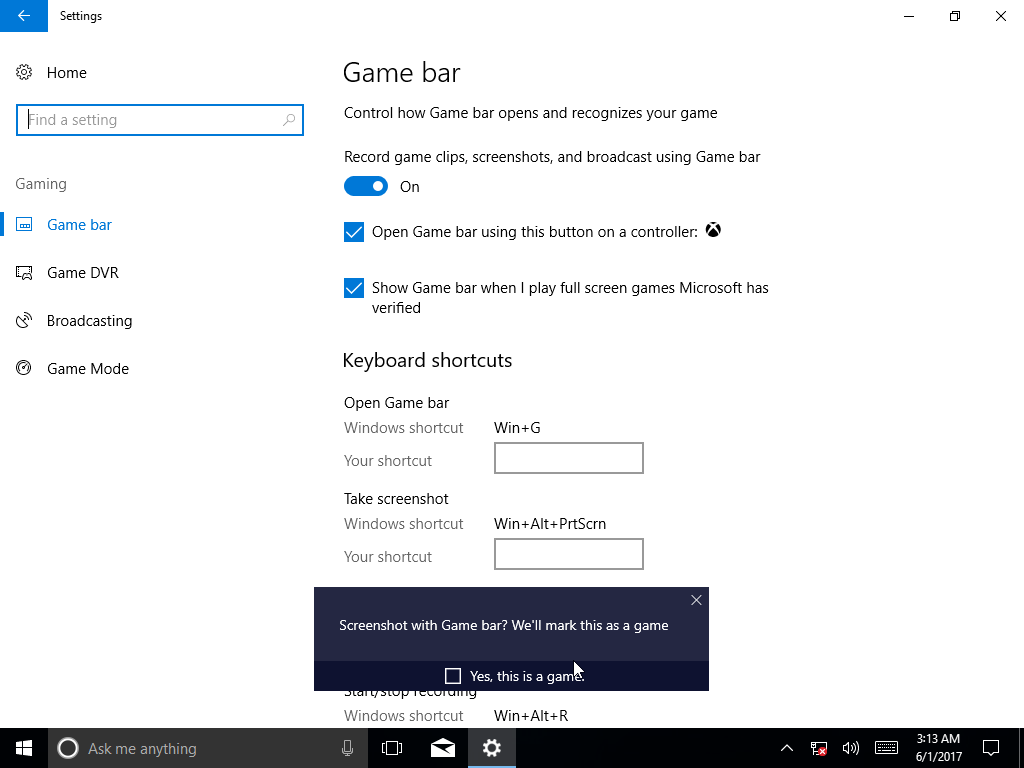Open the touch keyboard tray icon
Screen dimensions: 1024x768
(x=886, y=748)
